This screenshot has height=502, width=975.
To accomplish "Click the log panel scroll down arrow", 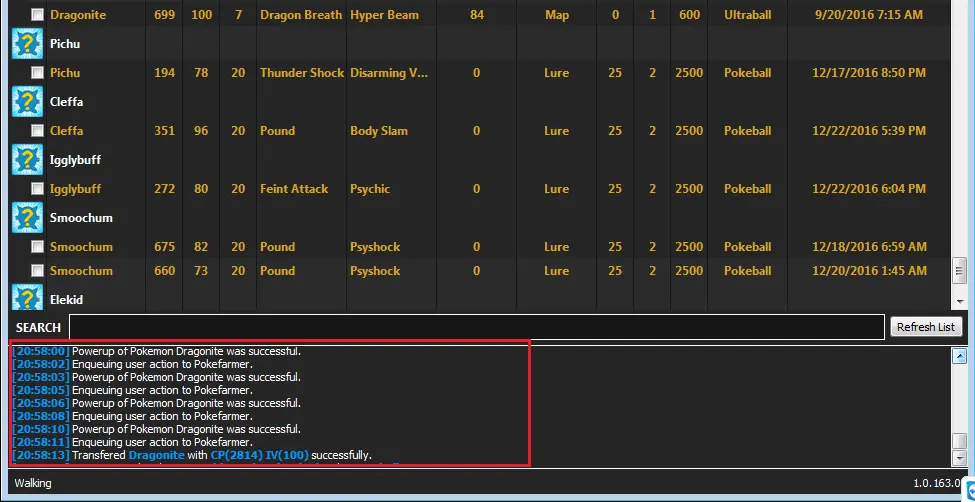I will coord(960,457).
